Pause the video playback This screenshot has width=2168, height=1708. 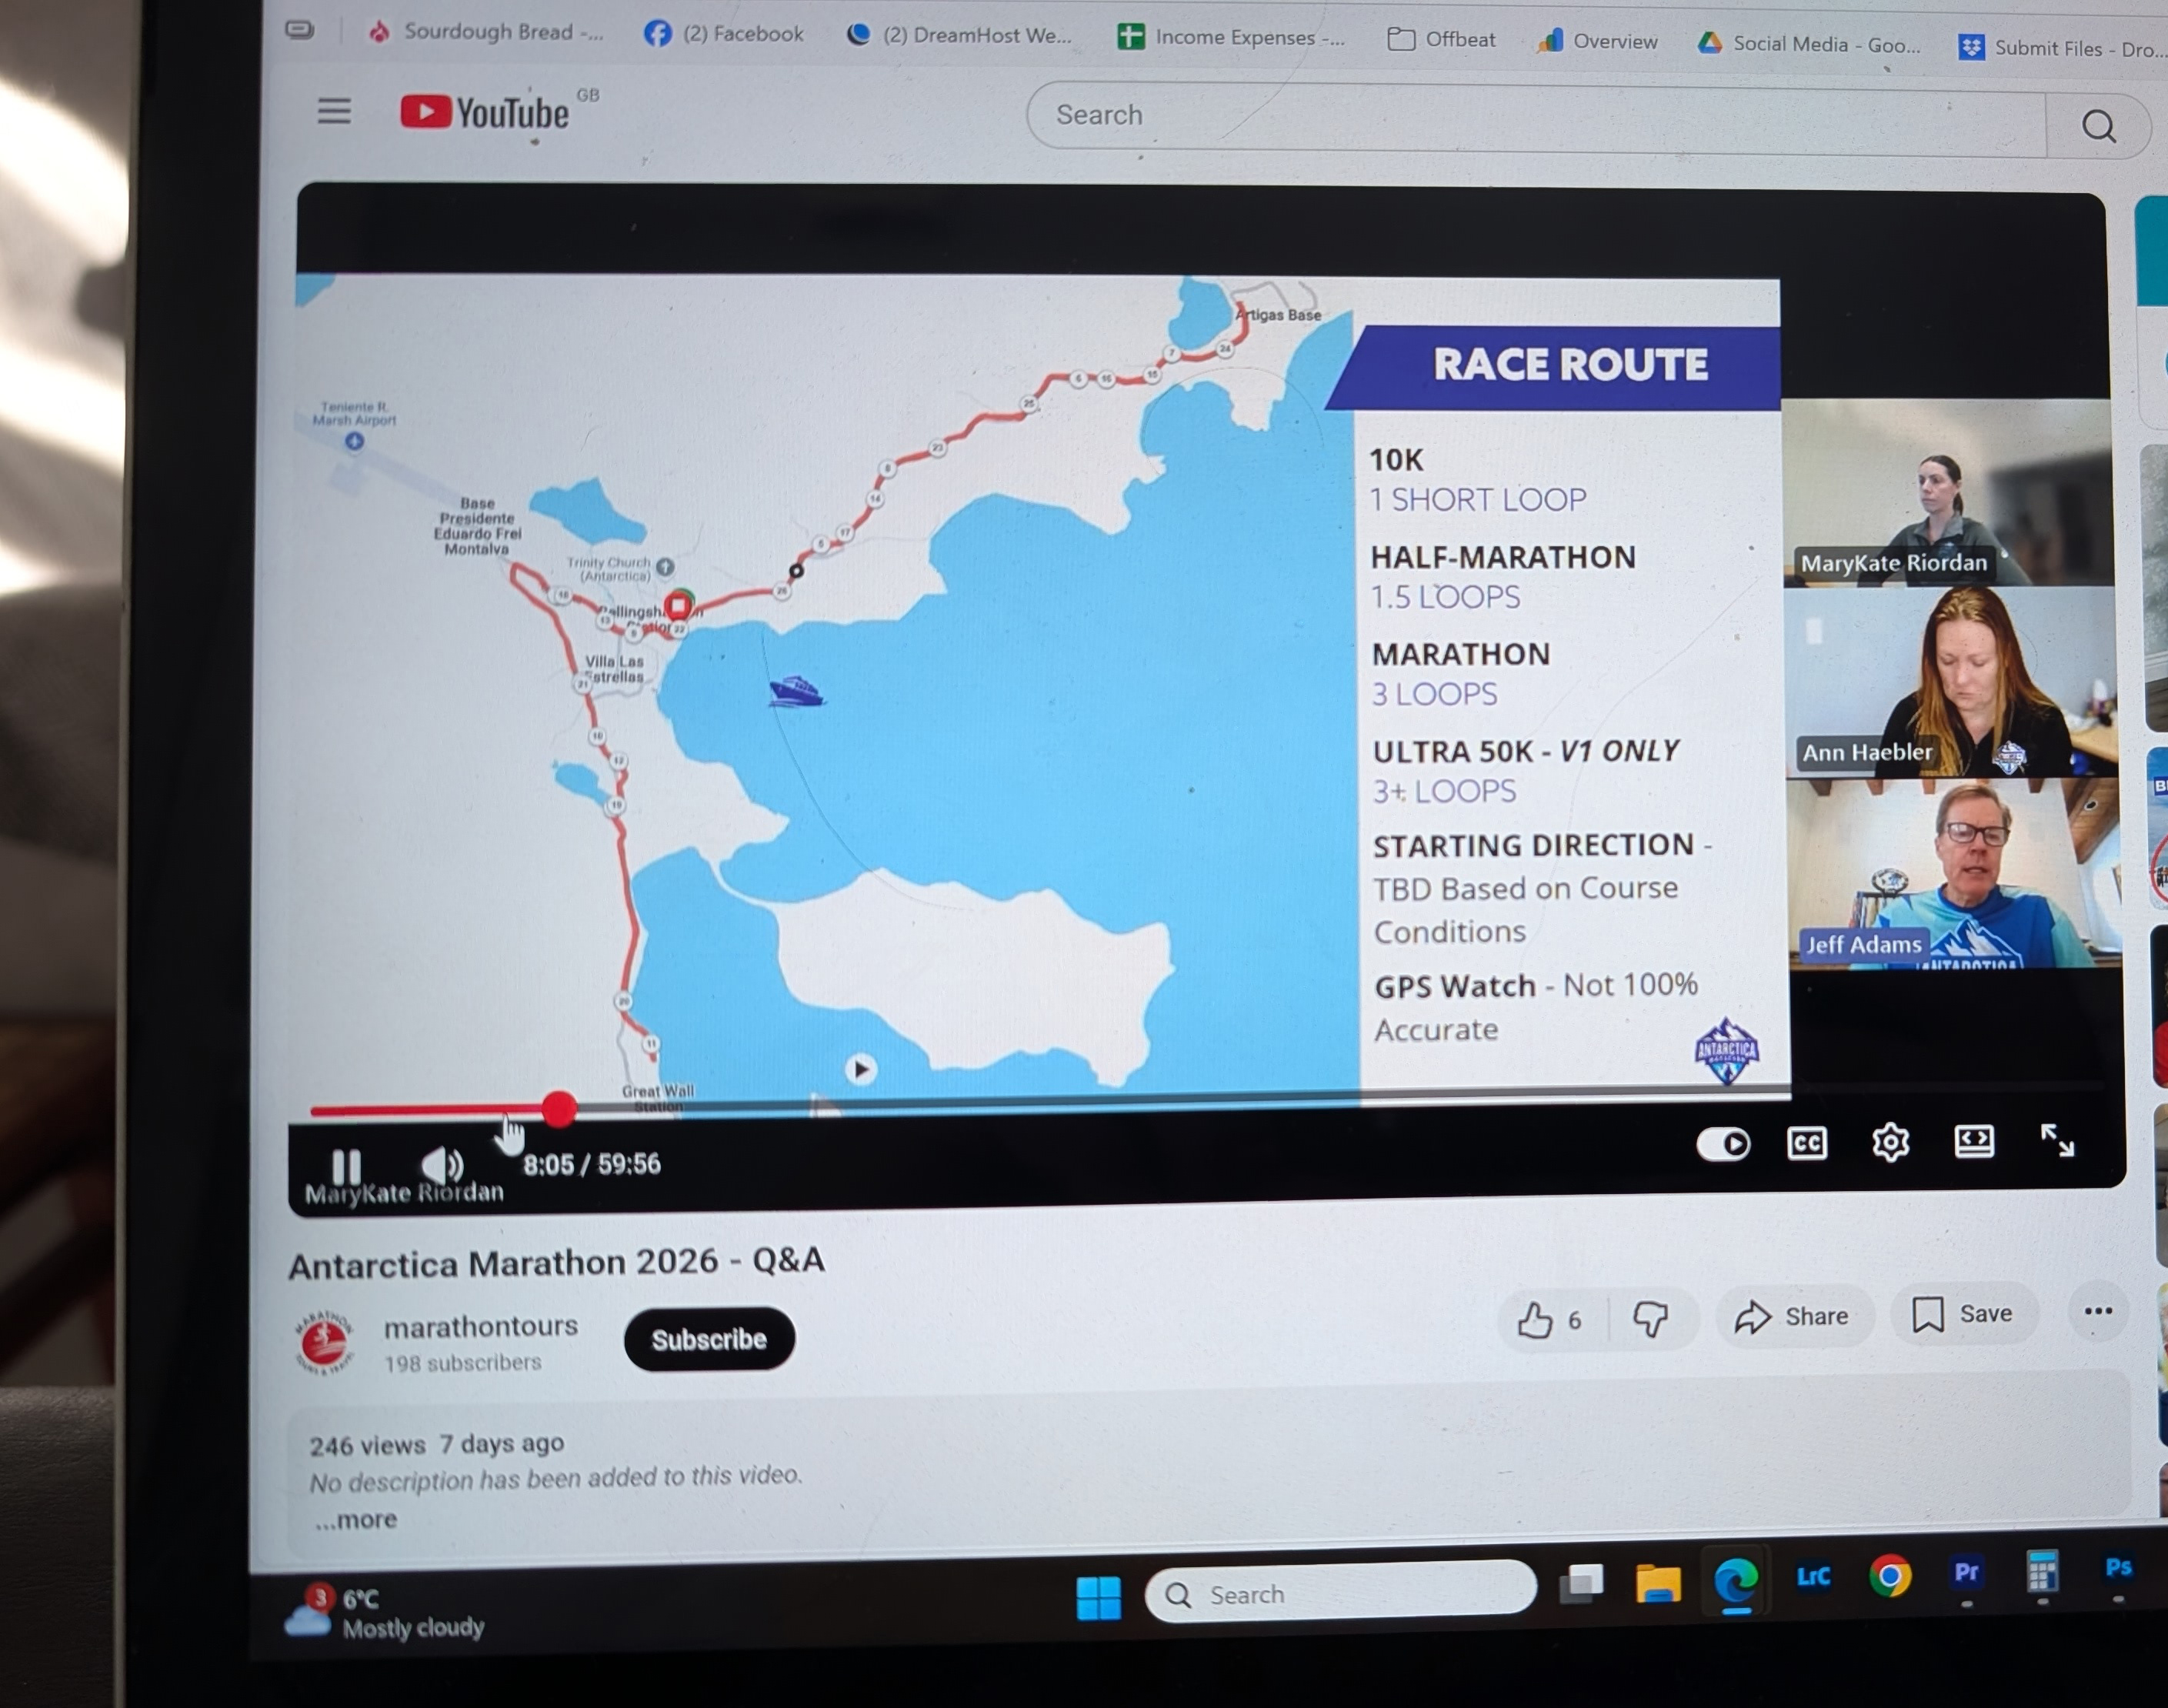(x=346, y=1165)
